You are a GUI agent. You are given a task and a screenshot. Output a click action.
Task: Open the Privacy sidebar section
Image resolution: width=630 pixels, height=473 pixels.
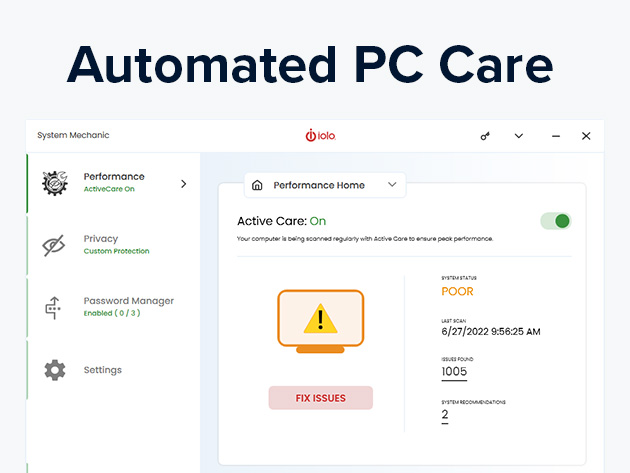(114, 245)
